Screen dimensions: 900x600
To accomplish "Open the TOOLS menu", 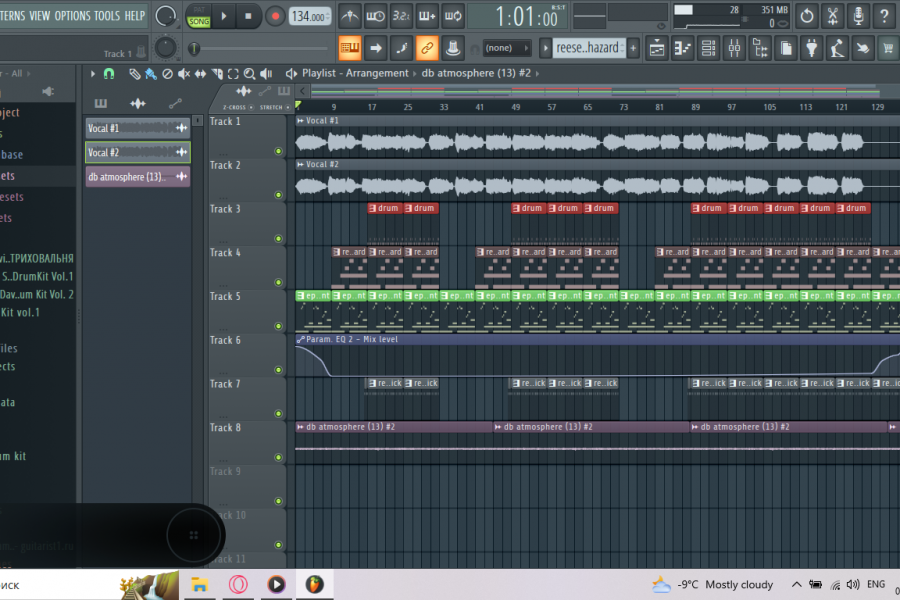I will click(x=107, y=16).
